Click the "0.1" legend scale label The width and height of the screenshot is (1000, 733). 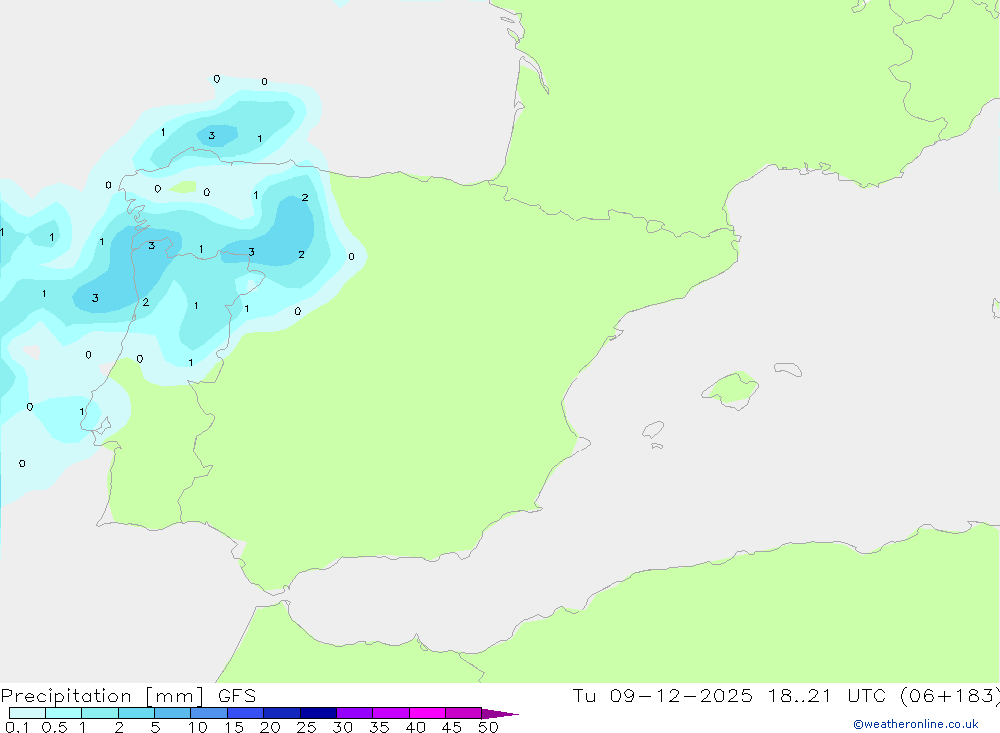[17, 727]
